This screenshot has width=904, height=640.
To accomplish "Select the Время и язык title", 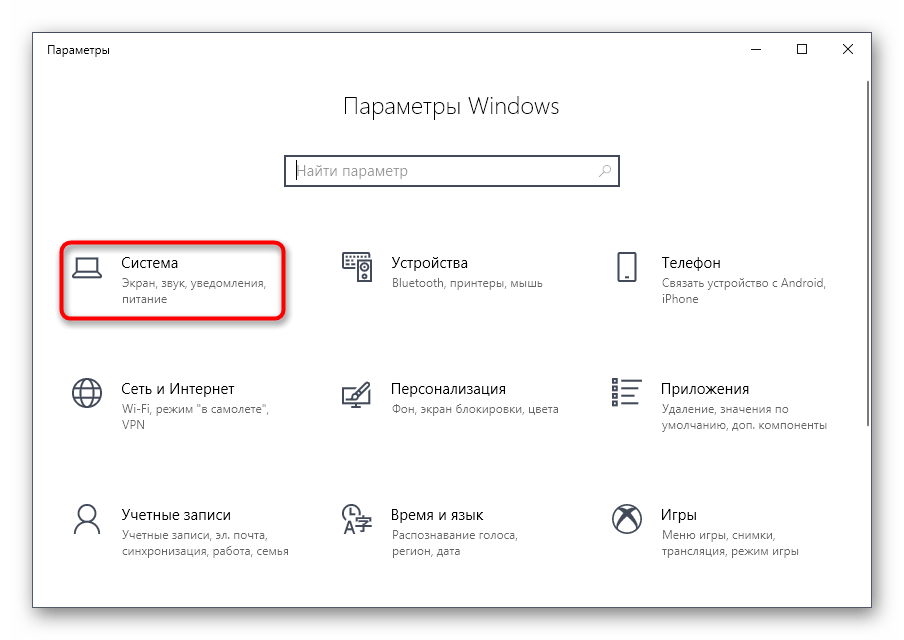I will click(x=437, y=515).
